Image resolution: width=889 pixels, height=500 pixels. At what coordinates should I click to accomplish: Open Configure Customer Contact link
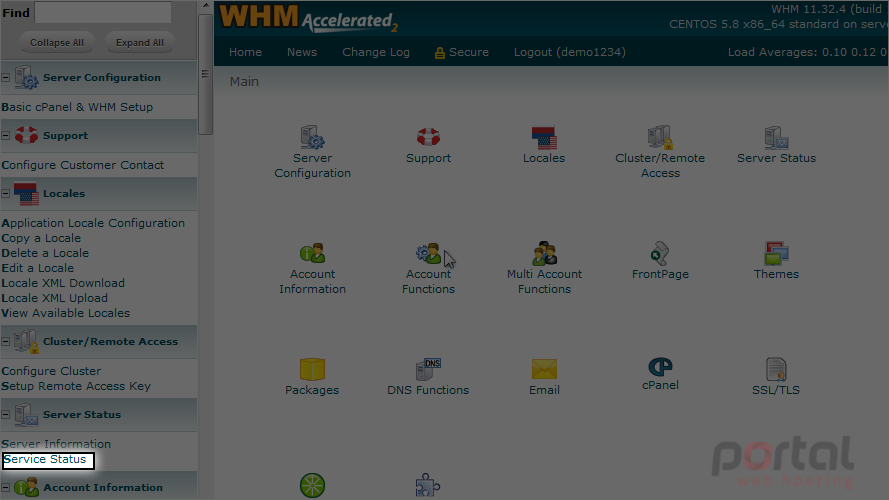[83, 165]
